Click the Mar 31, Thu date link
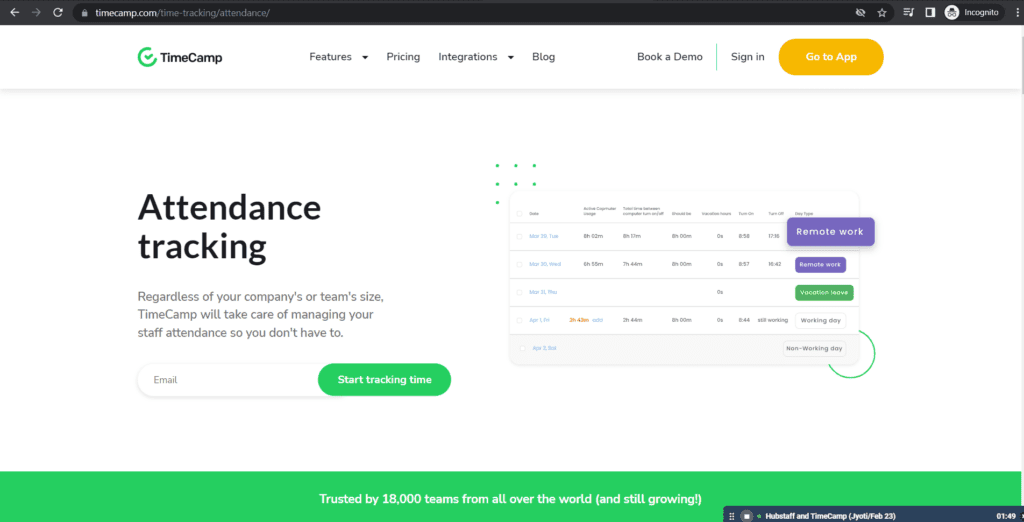 (x=541, y=292)
